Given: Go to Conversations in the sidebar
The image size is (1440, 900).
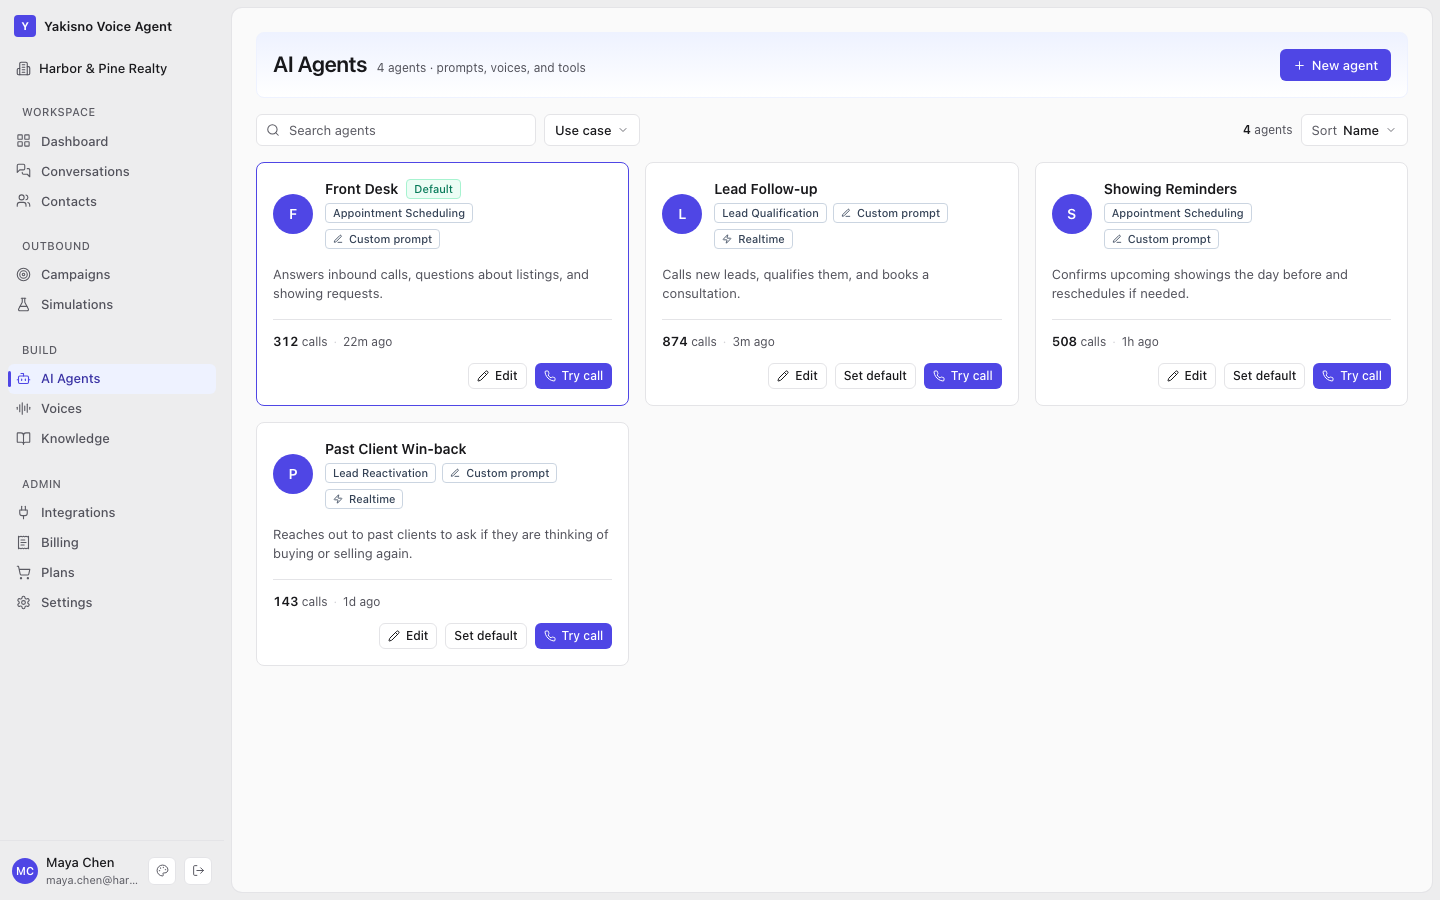Looking at the screenshot, I should tap(112, 171).
